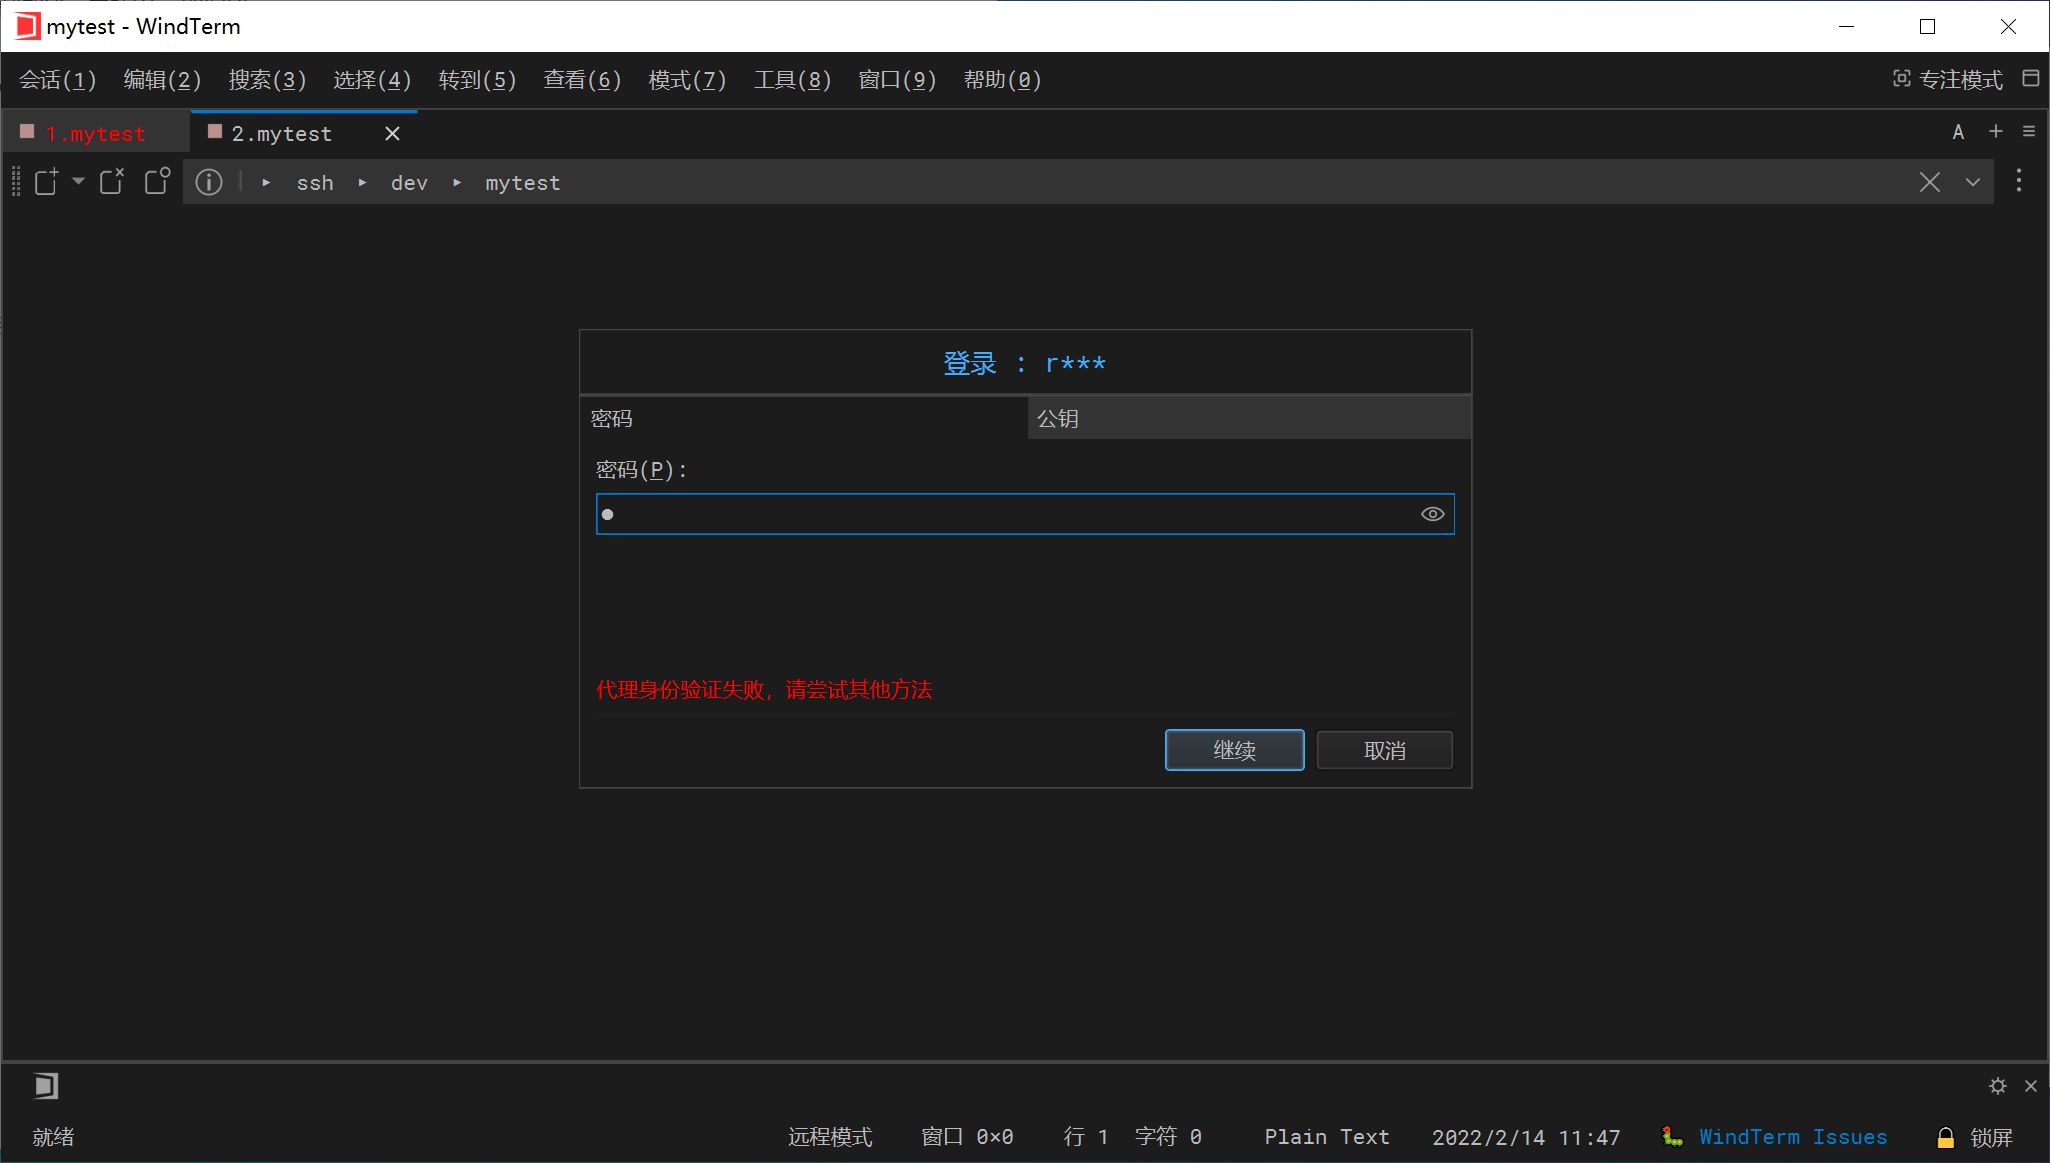The image size is (2050, 1163).
Task: Toggle password visibility with the eye icon
Action: pyautogui.click(x=1431, y=513)
